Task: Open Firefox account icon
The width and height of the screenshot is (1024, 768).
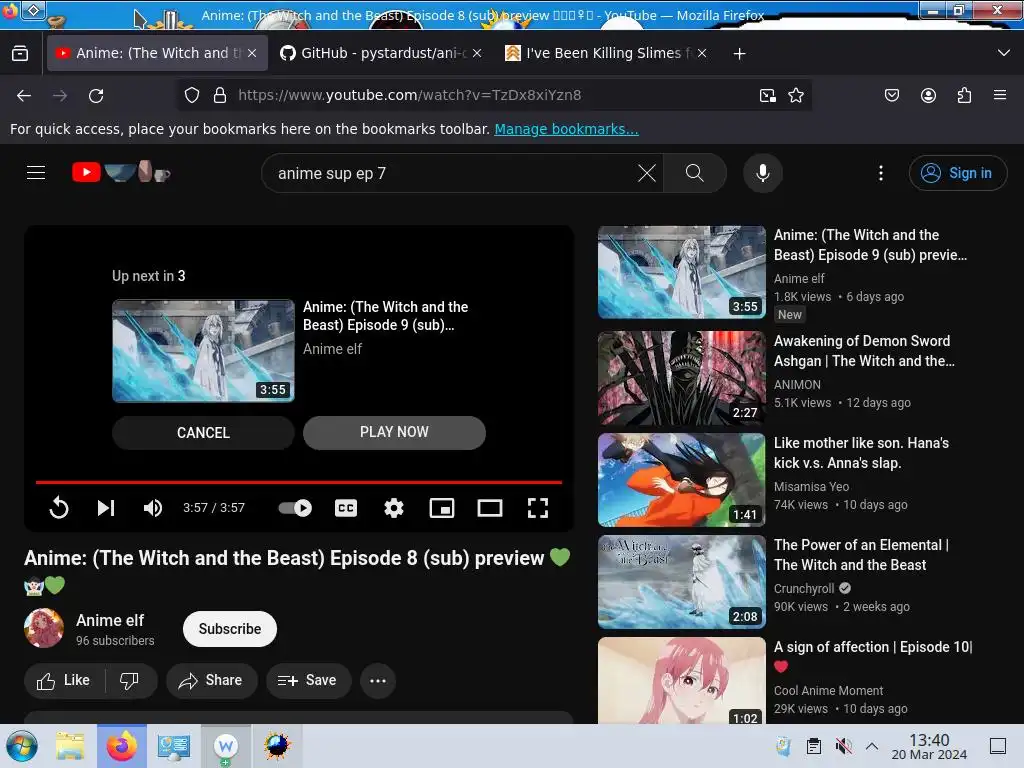Action: (928, 95)
